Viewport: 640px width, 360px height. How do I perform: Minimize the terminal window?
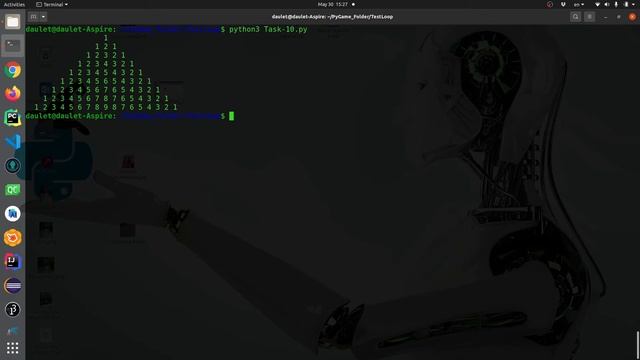click(x=606, y=17)
